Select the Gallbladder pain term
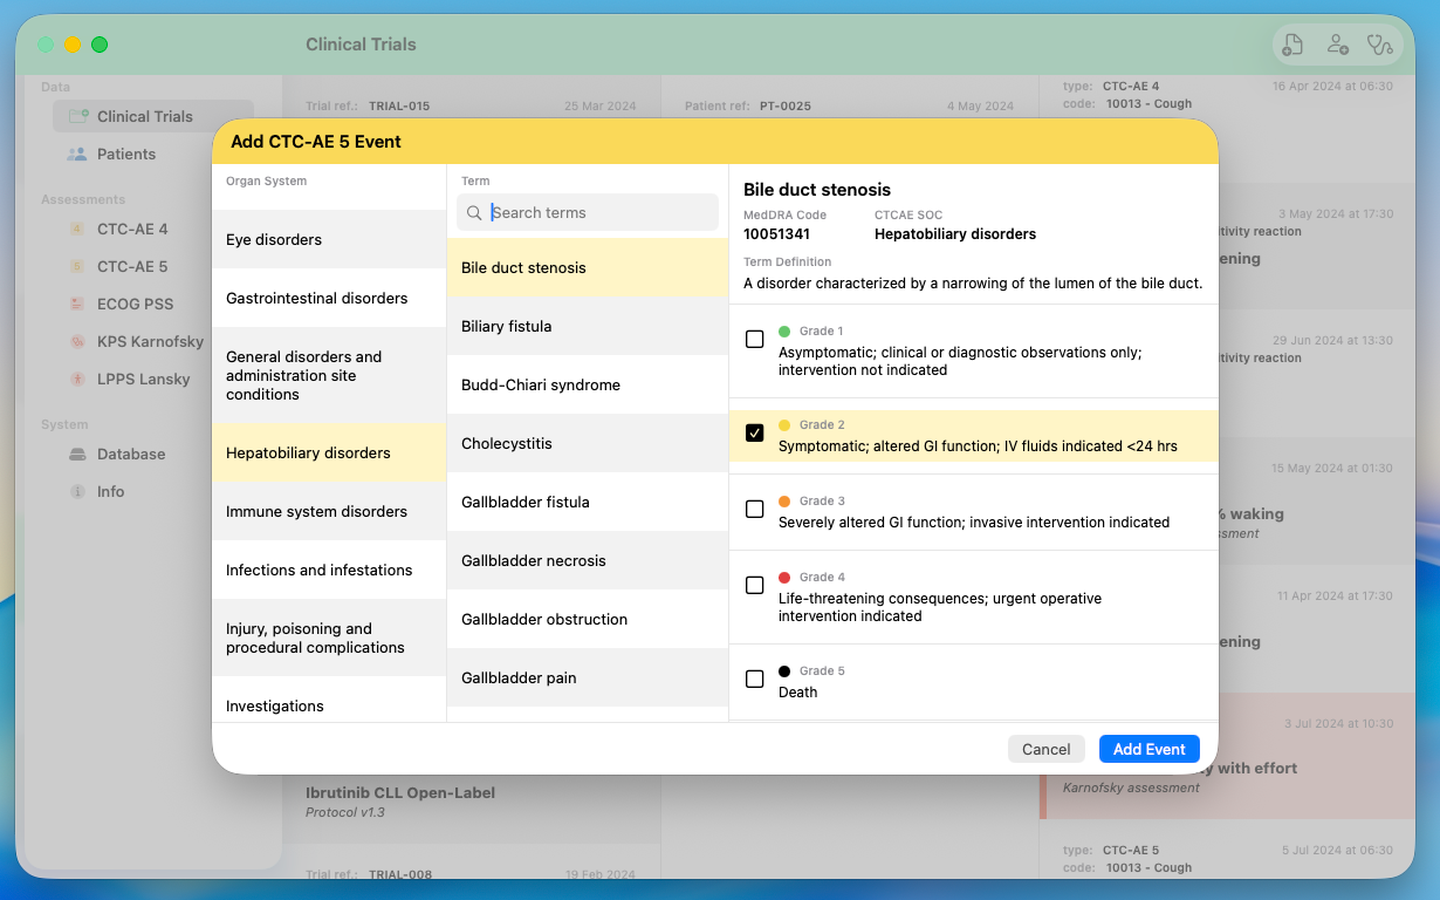This screenshot has height=900, width=1440. coord(587,678)
